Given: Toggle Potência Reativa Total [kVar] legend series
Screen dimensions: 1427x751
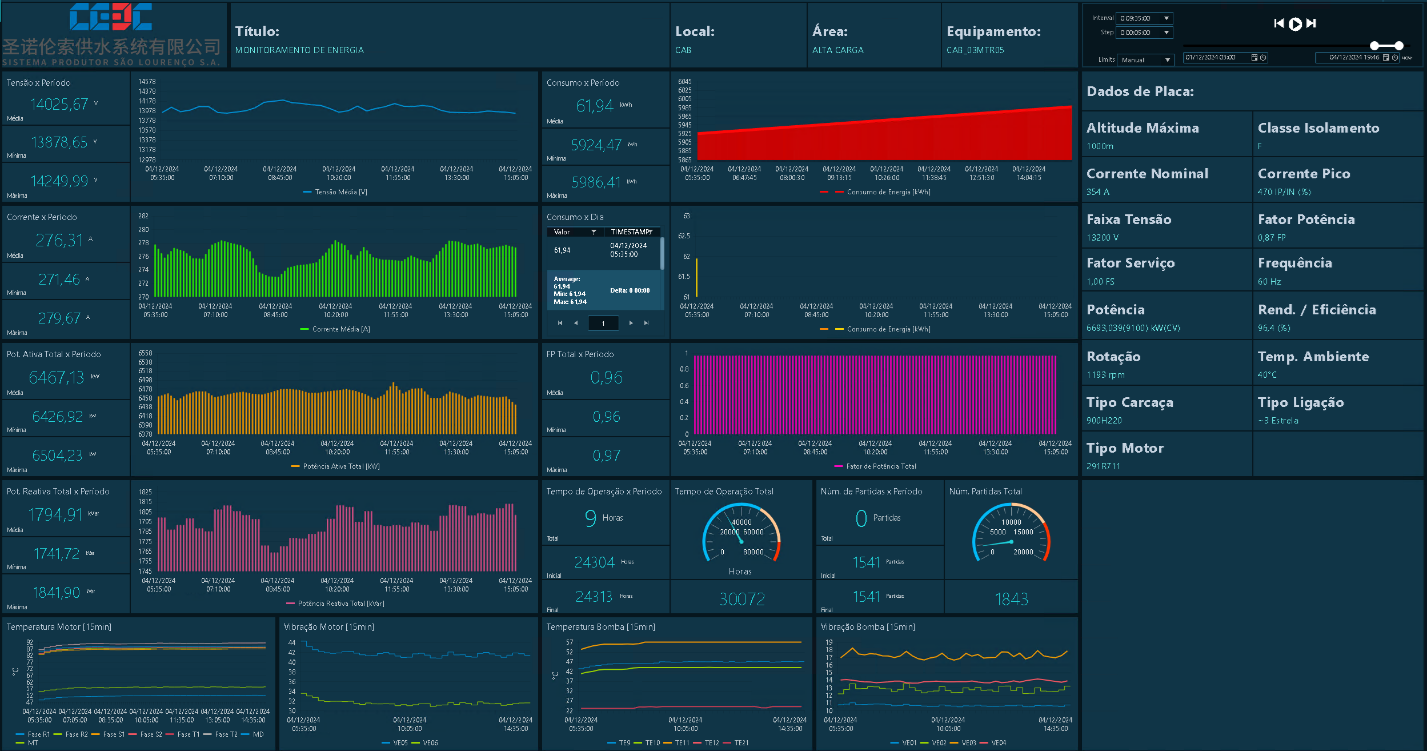Looking at the screenshot, I should (335, 604).
